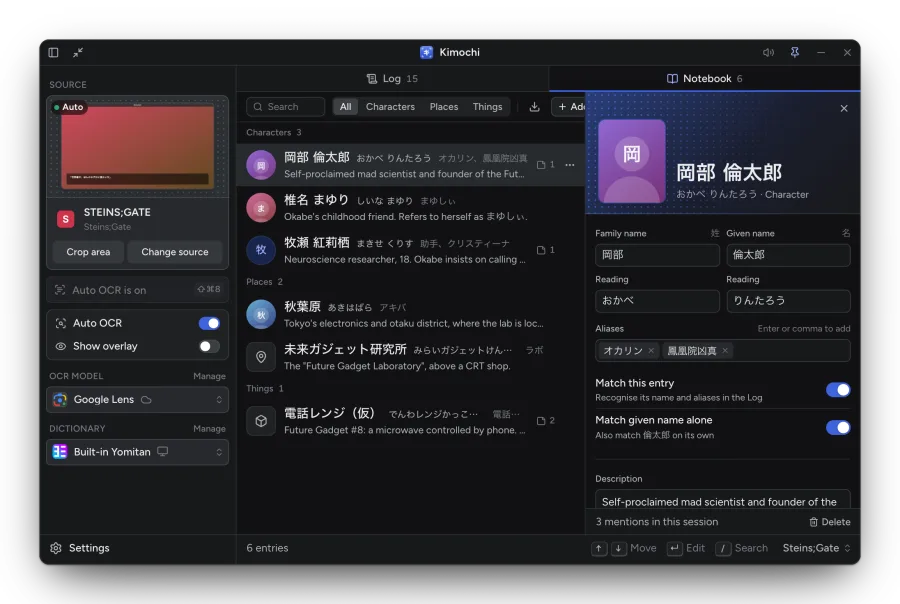This screenshot has width=900, height=604.
Task: Click the Family name field 岡部
Action: pyautogui.click(x=657, y=255)
